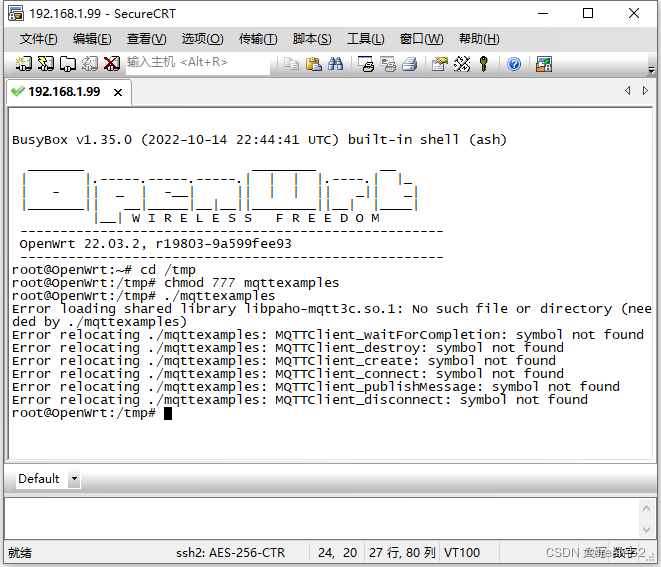Open Session Options toolbar icon
The image size is (661, 567).
pos(440,64)
